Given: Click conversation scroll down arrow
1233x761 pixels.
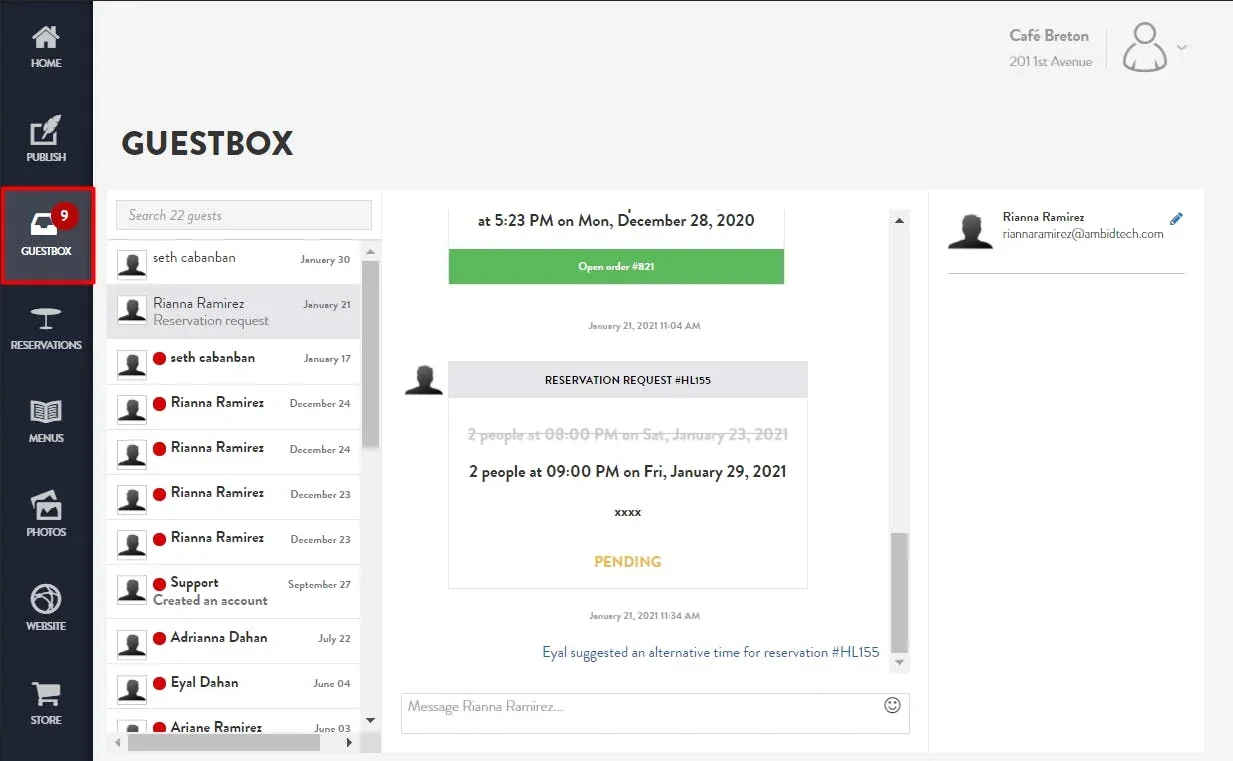Looking at the screenshot, I should click(899, 661).
